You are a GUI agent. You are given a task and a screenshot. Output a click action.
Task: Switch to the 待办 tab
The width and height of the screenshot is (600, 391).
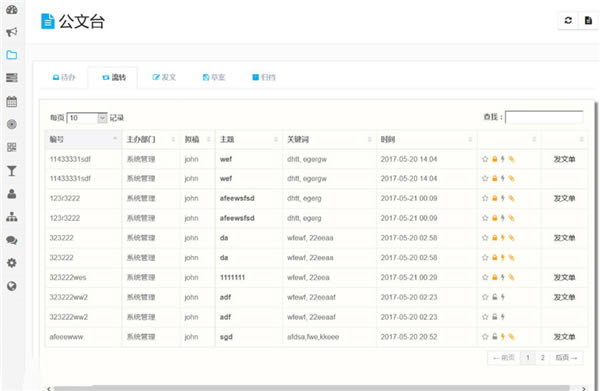pyautogui.click(x=64, y=77)
